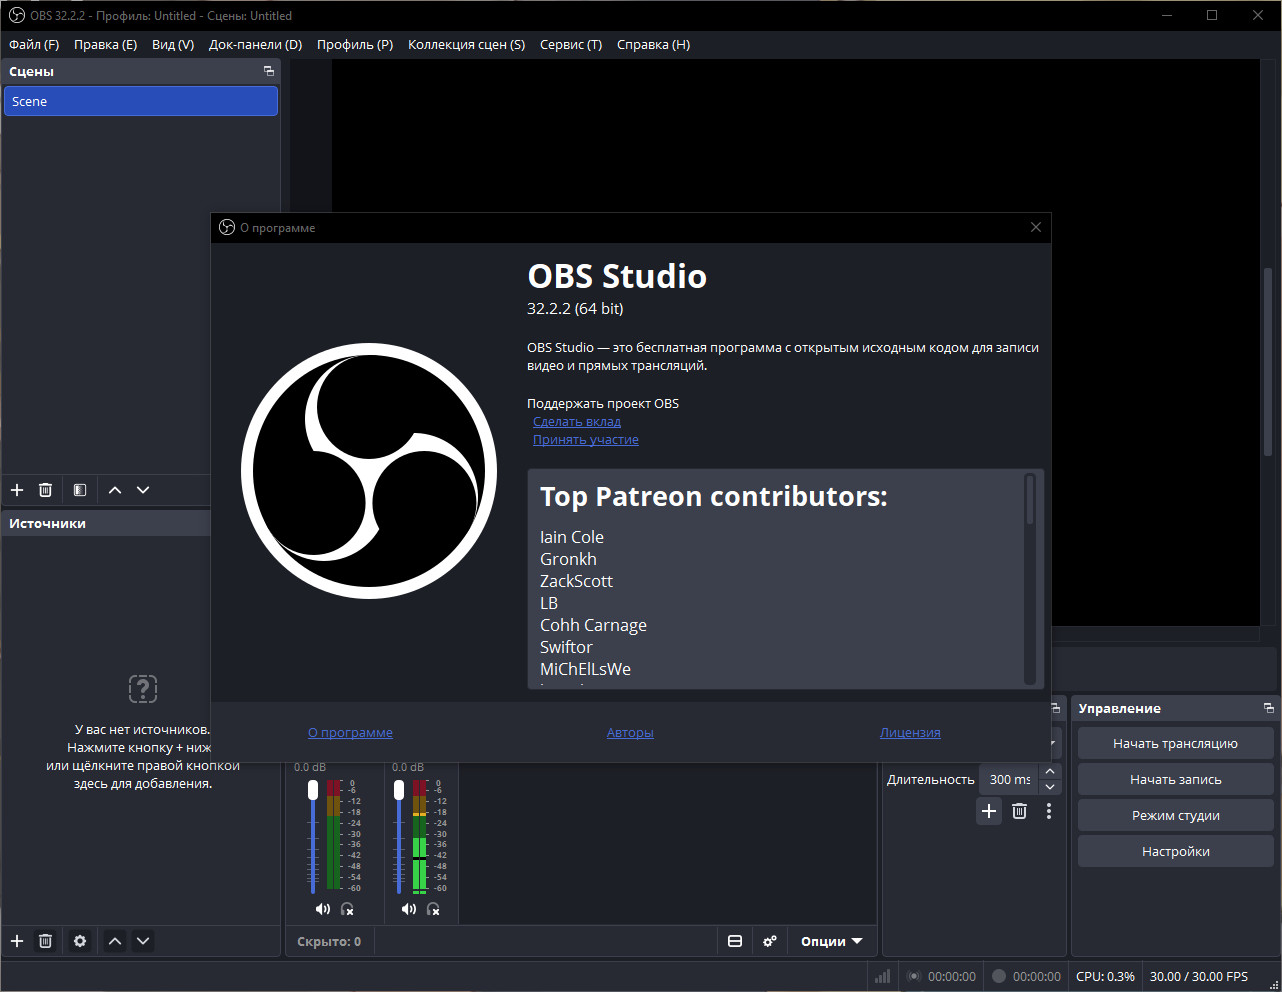Open the Сделать вклад link

pyautogui.click(x=577, y=422)
